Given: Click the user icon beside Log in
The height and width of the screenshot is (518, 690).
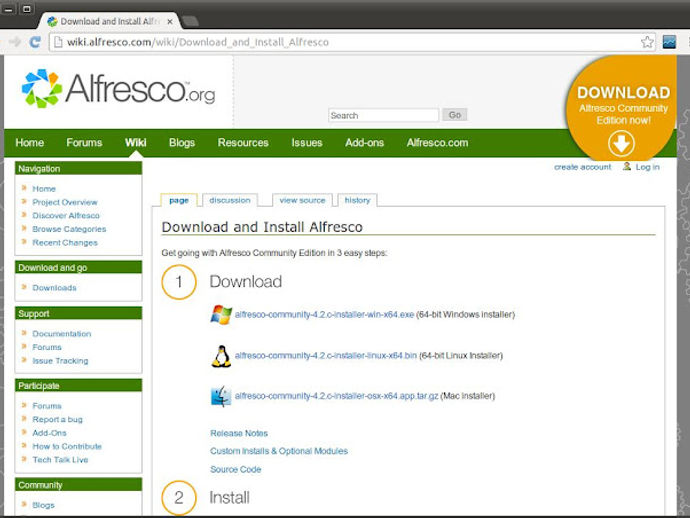Looking at the screenshot, I should pos(627,166).
